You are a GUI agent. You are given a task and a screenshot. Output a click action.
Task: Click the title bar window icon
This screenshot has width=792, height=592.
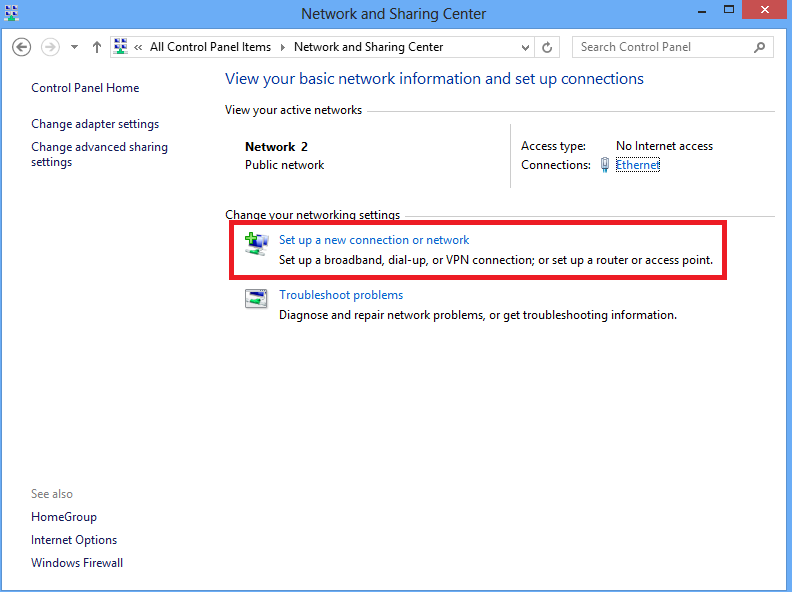point(13,10)
